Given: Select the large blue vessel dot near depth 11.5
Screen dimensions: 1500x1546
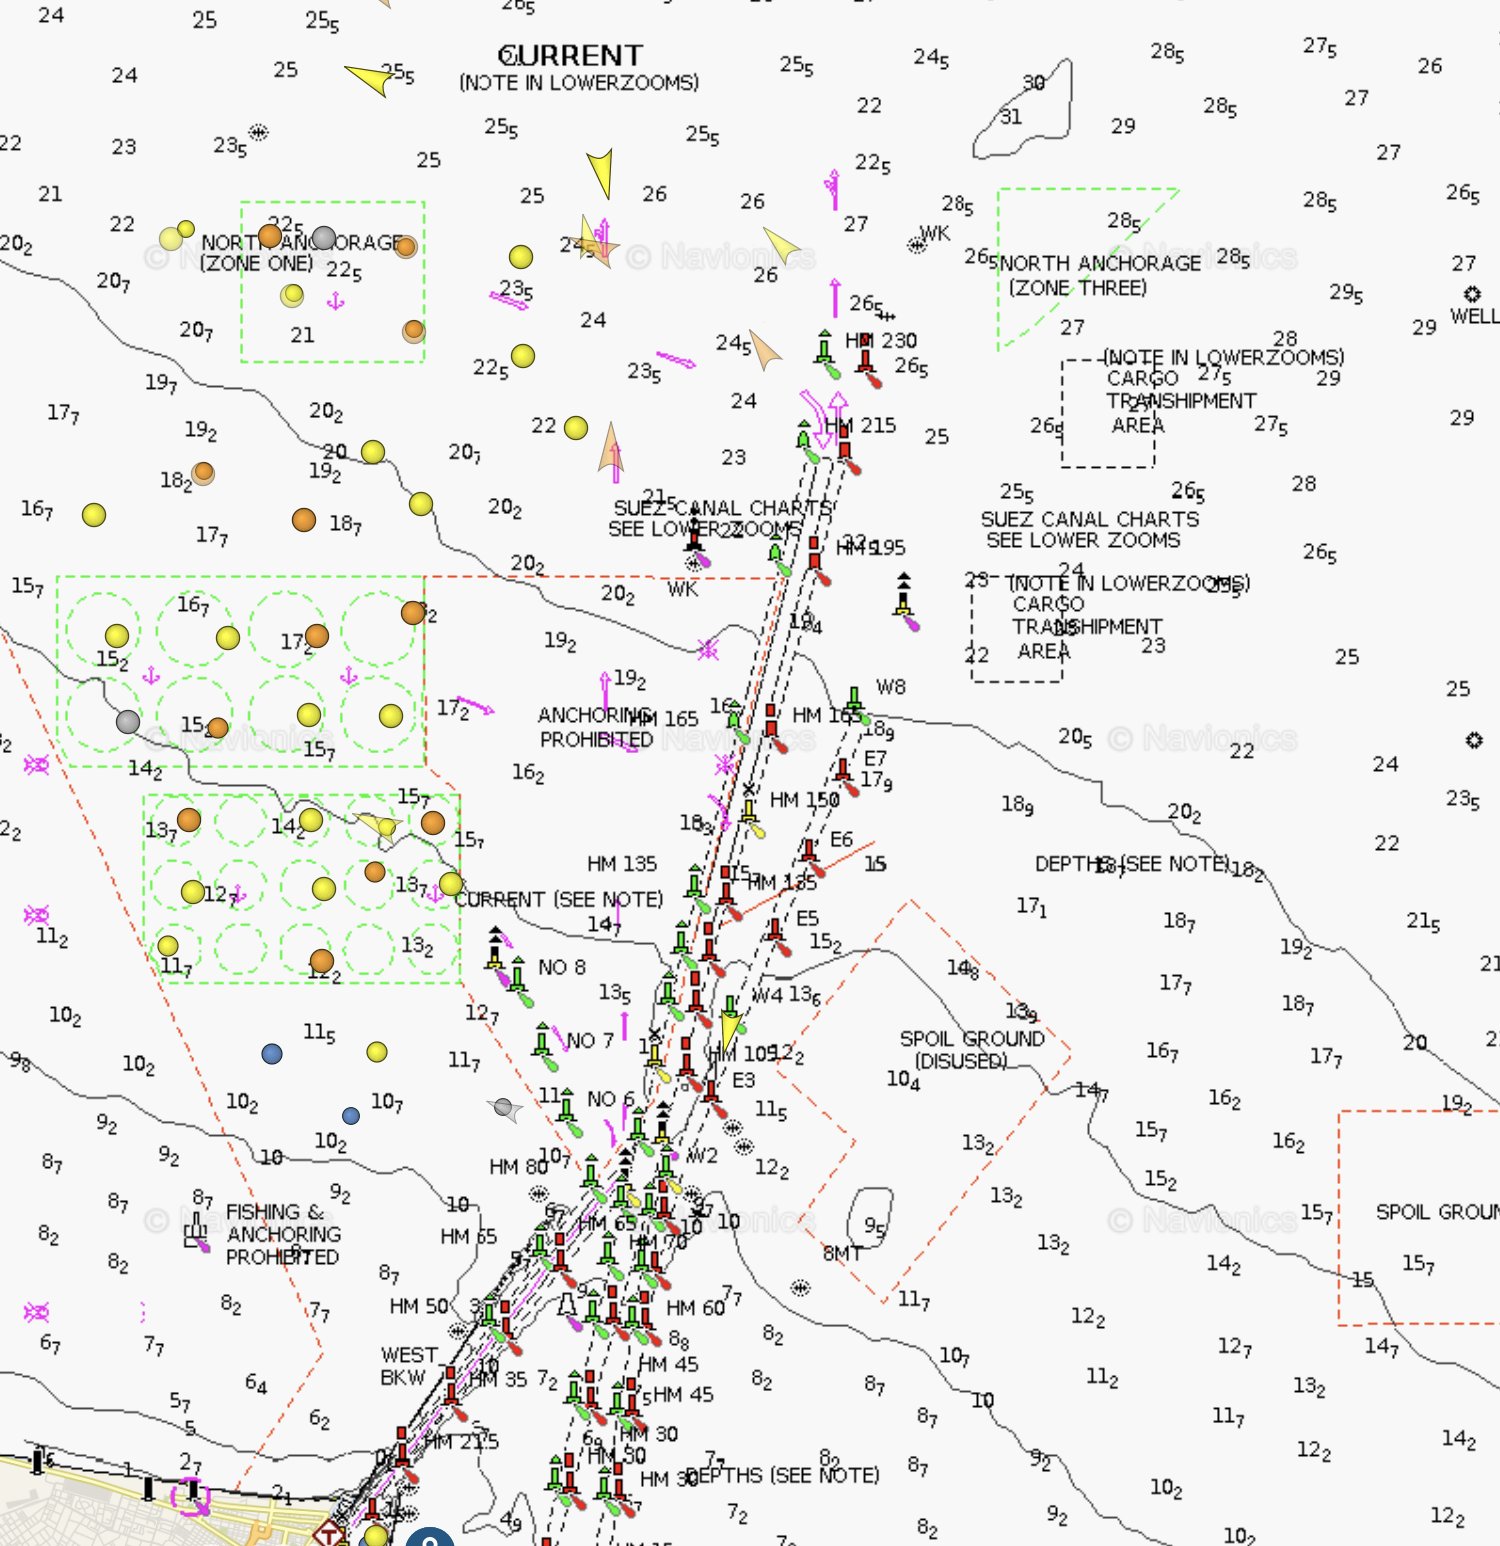Looking at the screenshot, I should (272, 1053).
